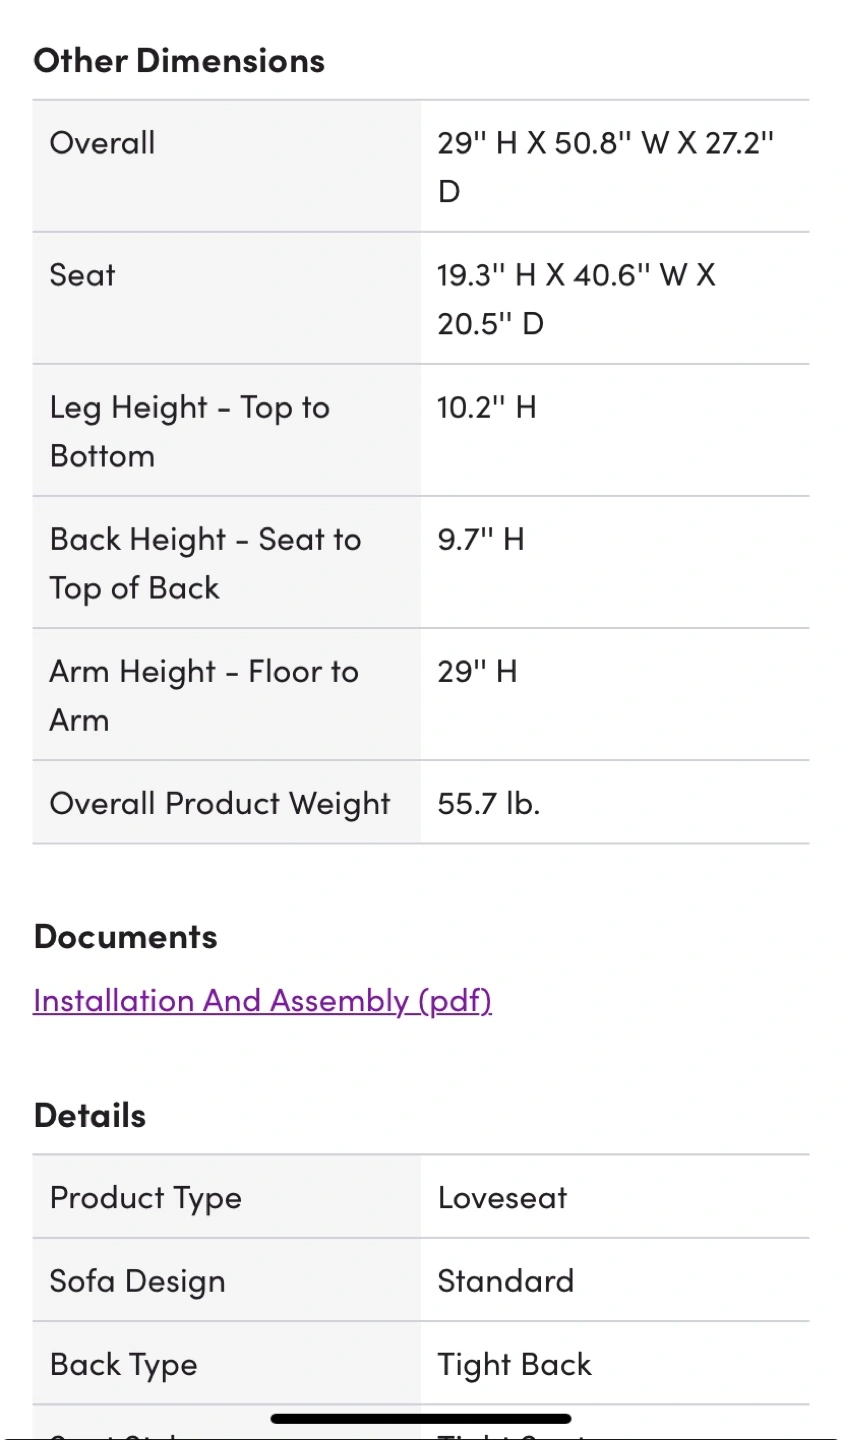Tap the Documents section heading
The height and width of the screenshot is (1440, 842).
click(x=125, y=937)
